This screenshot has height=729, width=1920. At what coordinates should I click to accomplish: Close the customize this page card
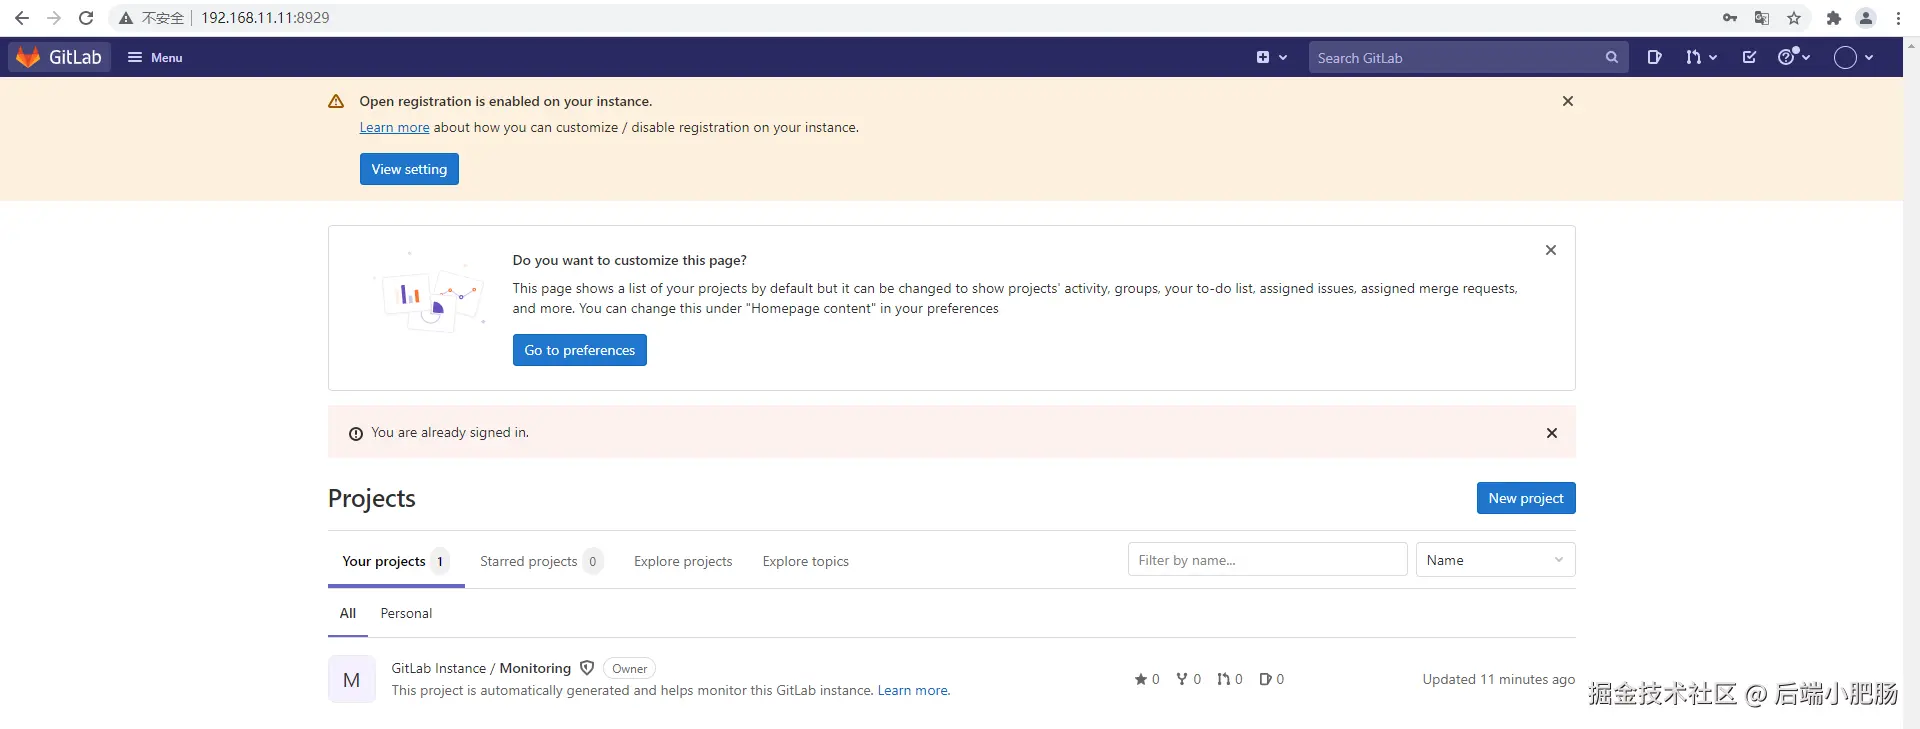1551,250
